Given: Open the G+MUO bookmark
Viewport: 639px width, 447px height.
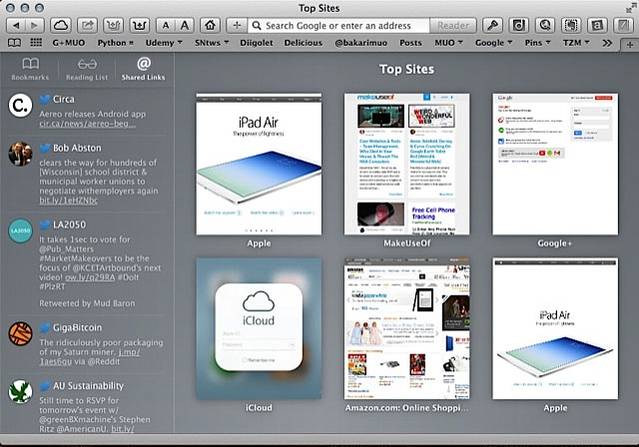Looking at the screenshot, I should click(68, 43).
